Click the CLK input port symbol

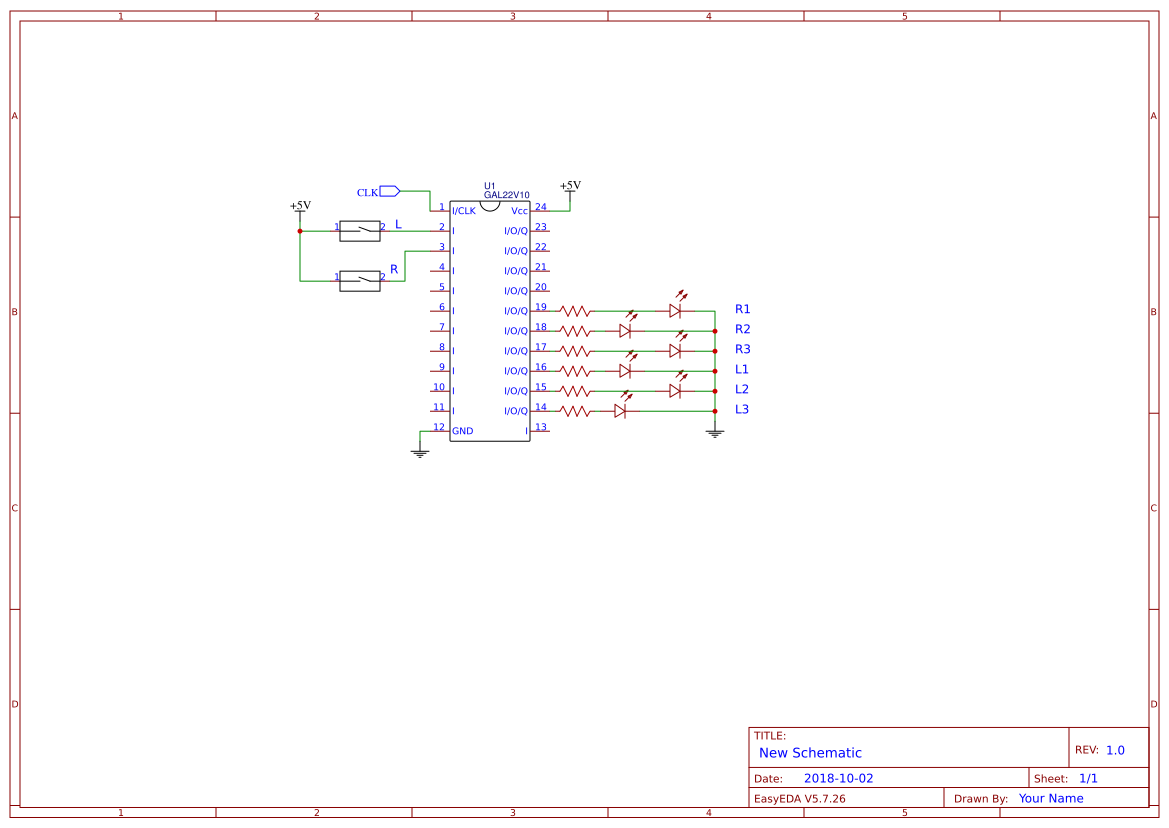390,192
